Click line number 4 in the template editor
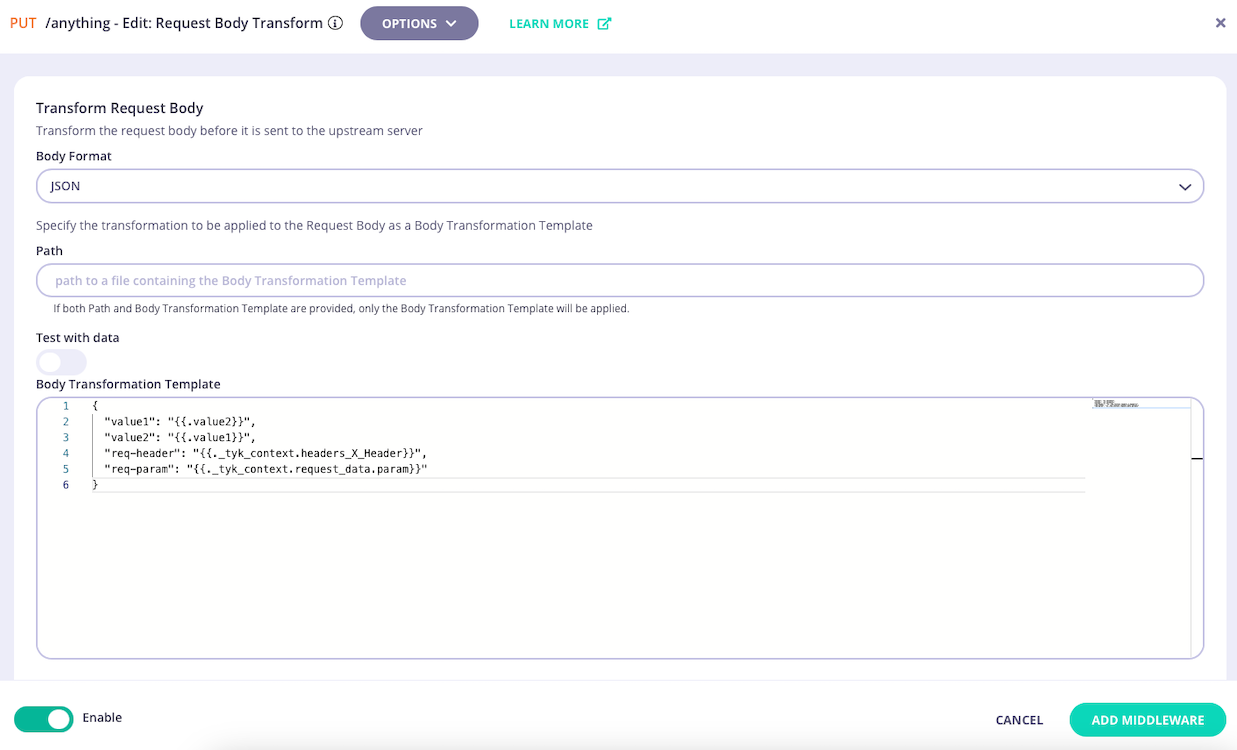 [65, 453]
